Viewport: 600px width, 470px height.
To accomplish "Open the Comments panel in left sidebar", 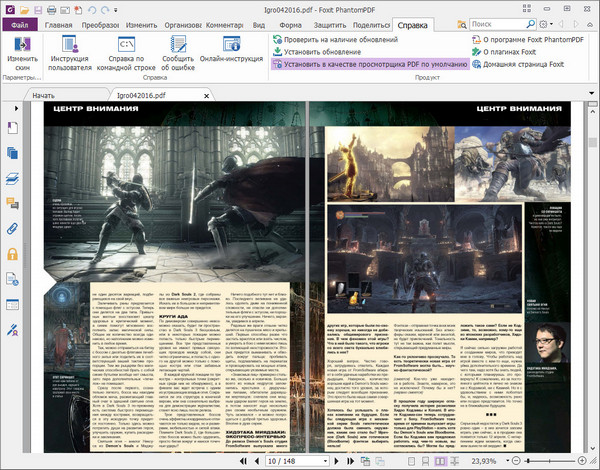I will tap(13, 204).
